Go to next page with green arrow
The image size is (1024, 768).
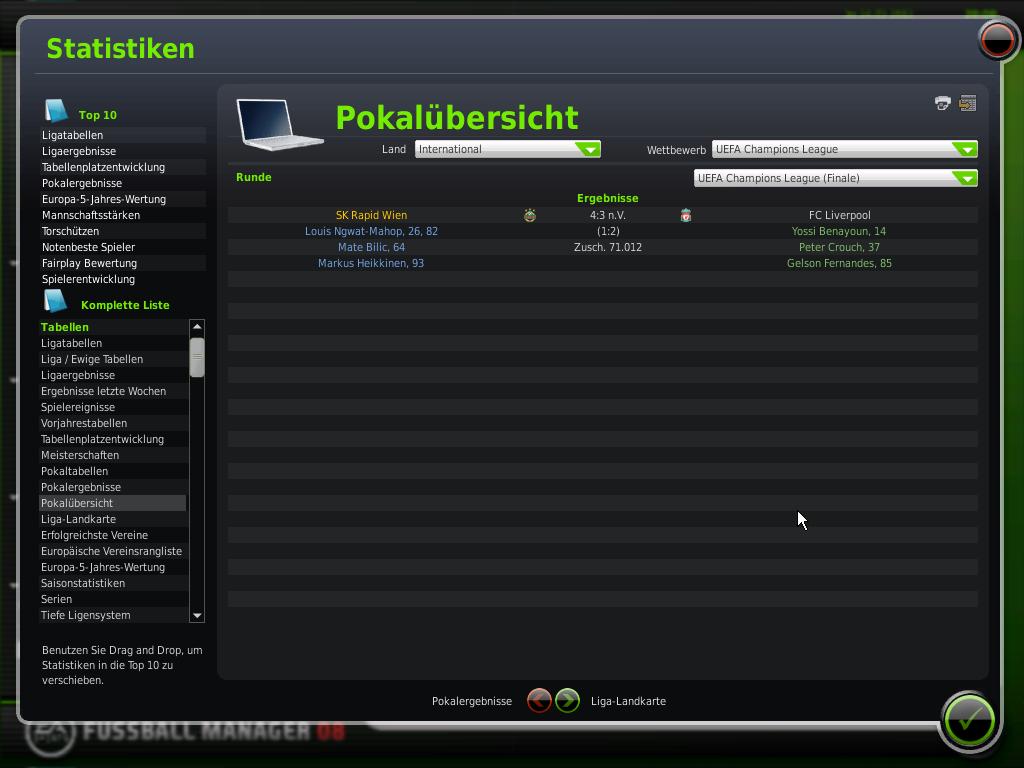568,701
